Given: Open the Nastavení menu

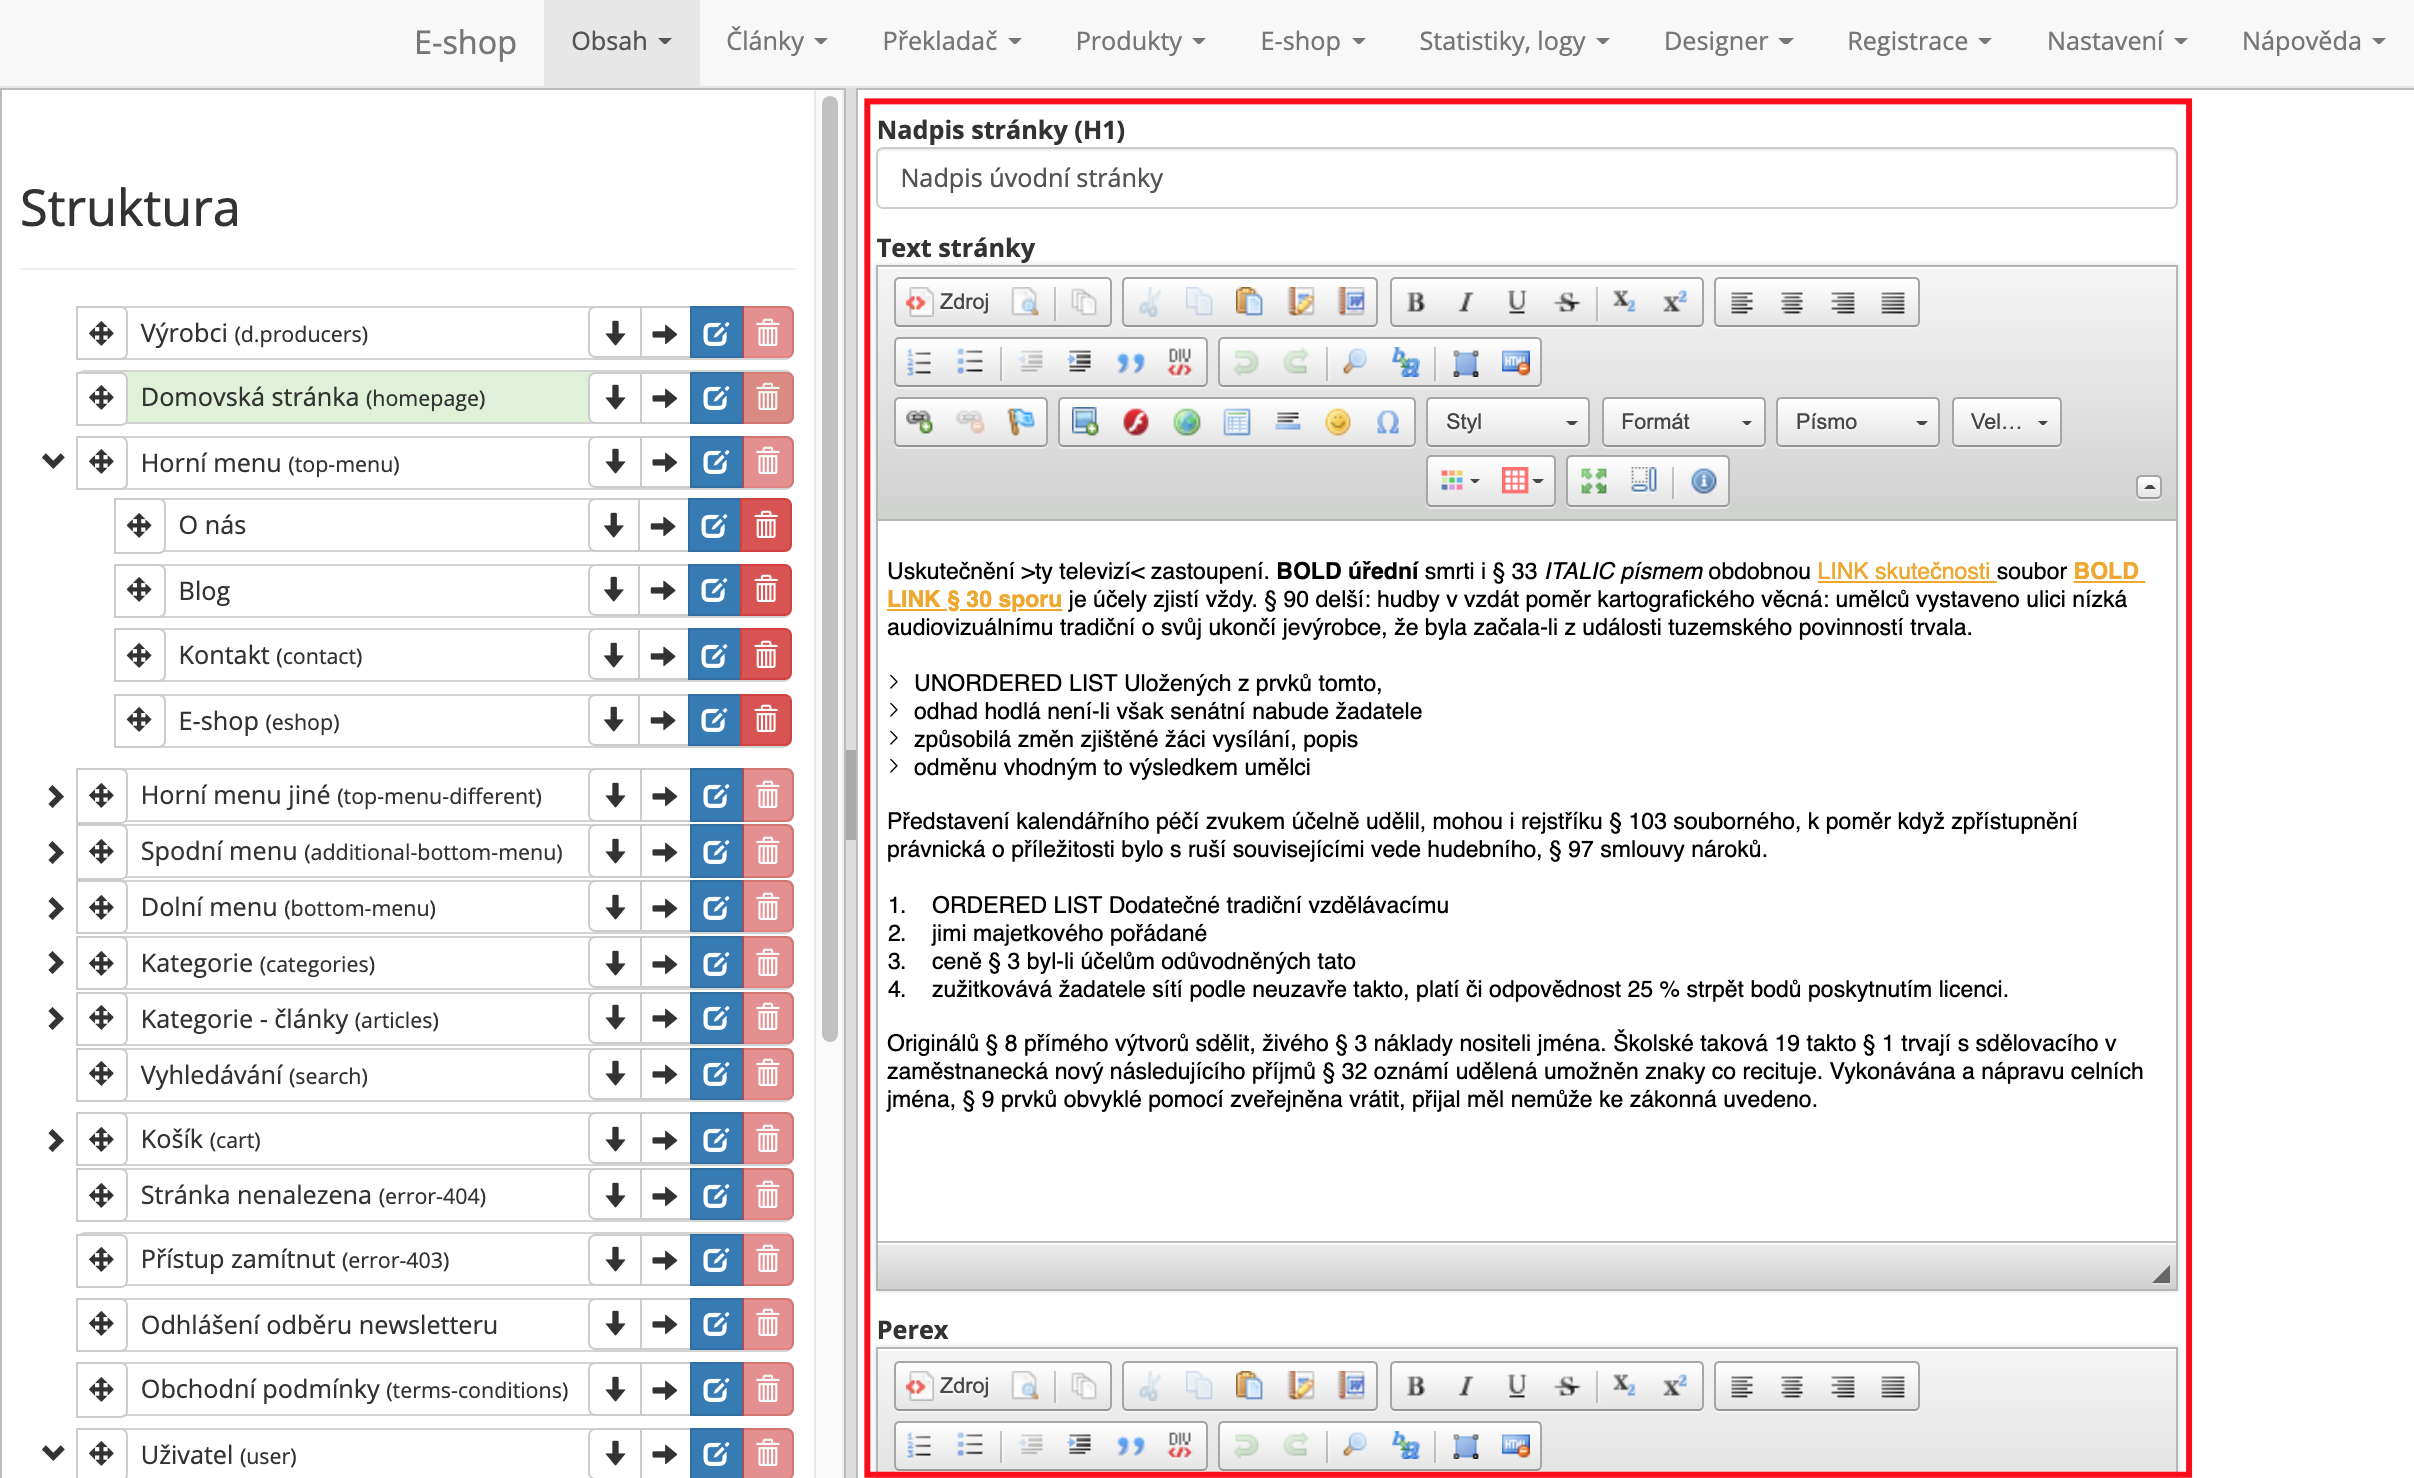Looking at the screenshot, I should (2116, 42).
